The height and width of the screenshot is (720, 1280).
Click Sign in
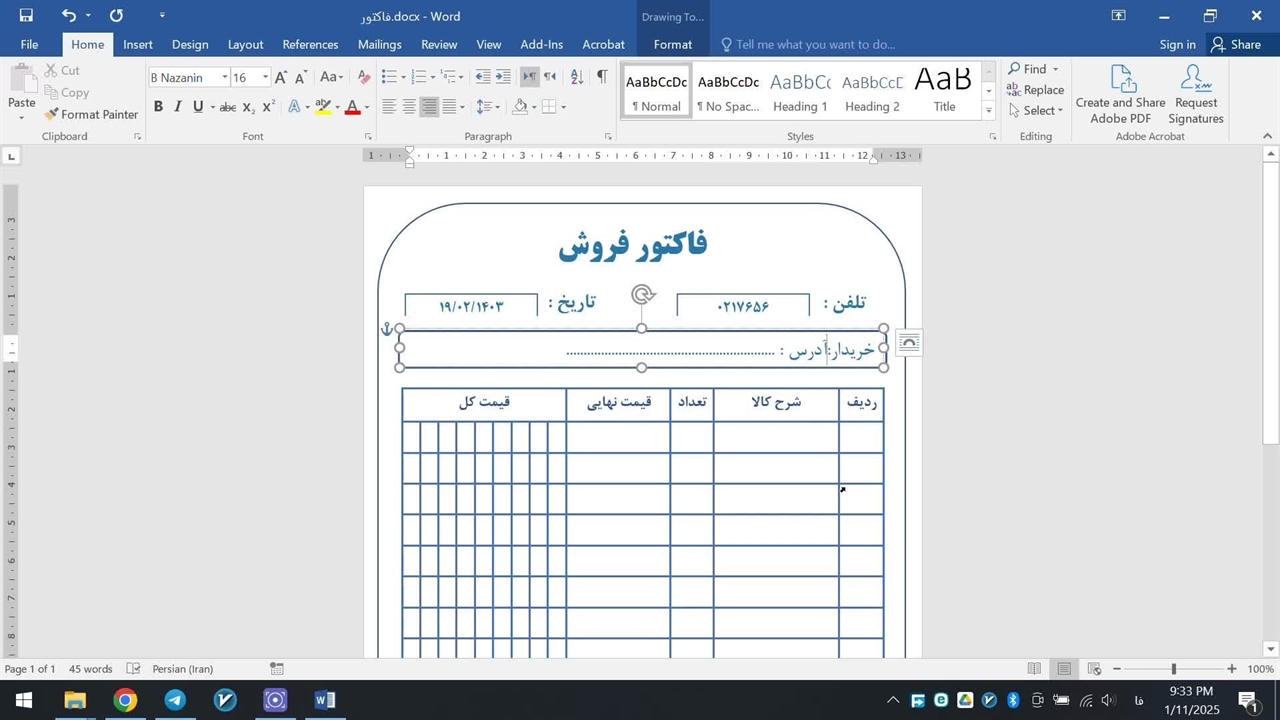pyautogui.click(x=1177, y=44)
